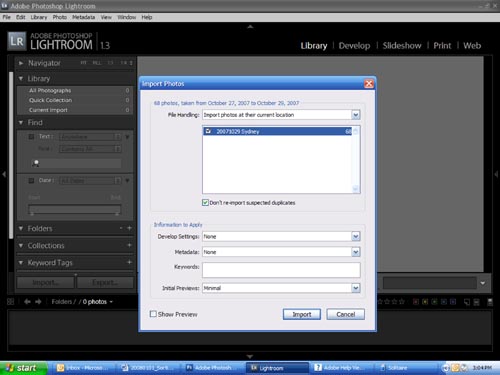Click the red color label filter
Image resolution: width=500 pixels, height=375 pixels.
pyautogui.click(x=416, y=302)
